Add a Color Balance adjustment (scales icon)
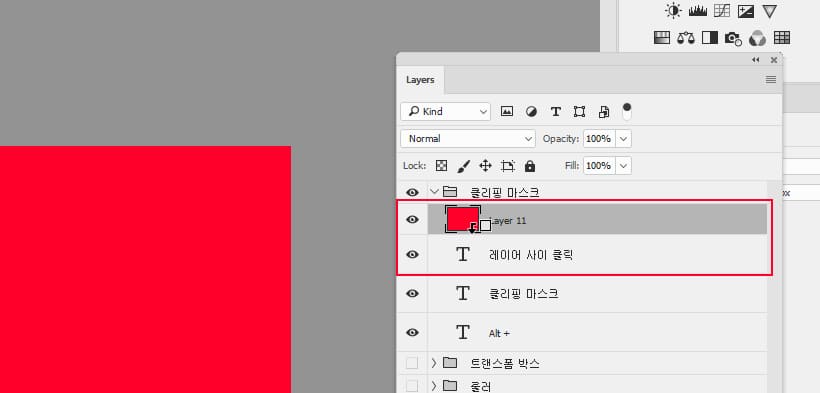The width and height of the screenshot is (820, 393). (686, 38)
